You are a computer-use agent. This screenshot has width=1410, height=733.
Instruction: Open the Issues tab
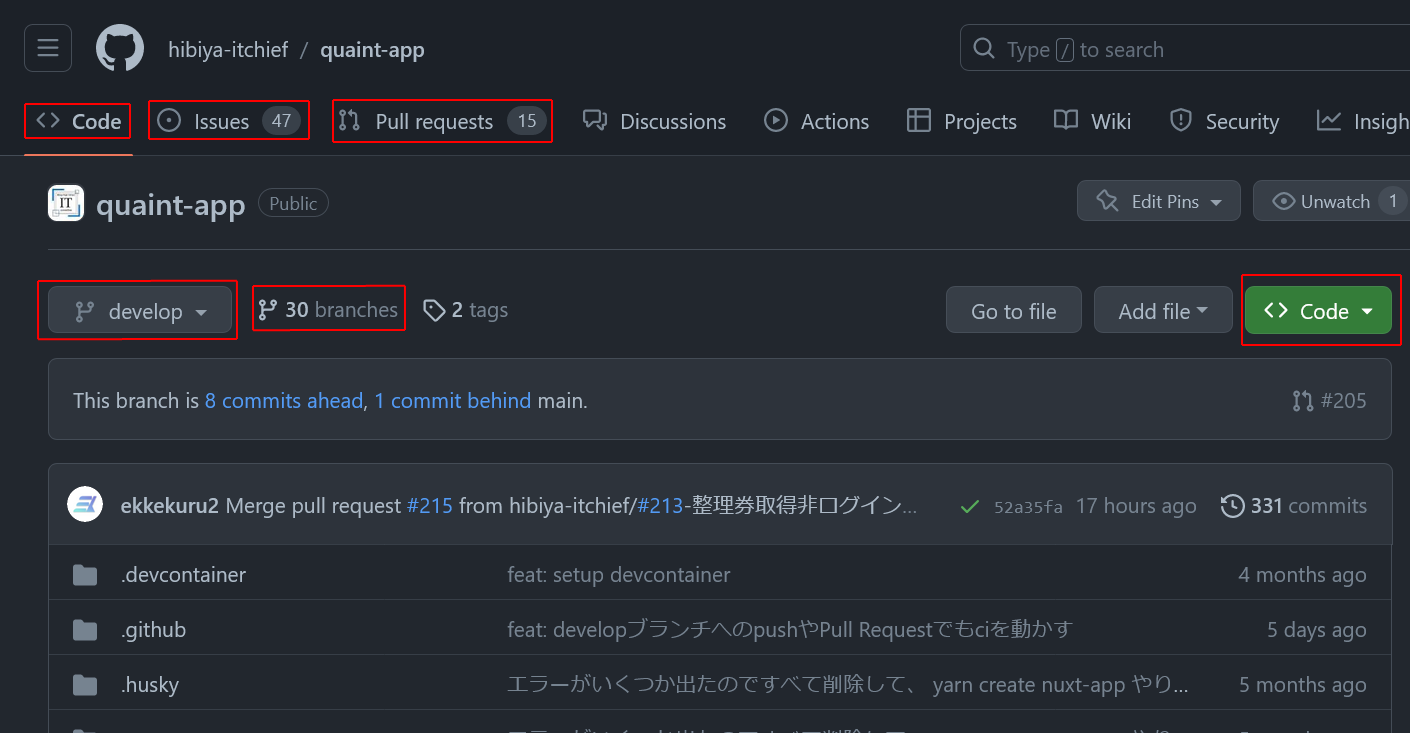point(229,122)
